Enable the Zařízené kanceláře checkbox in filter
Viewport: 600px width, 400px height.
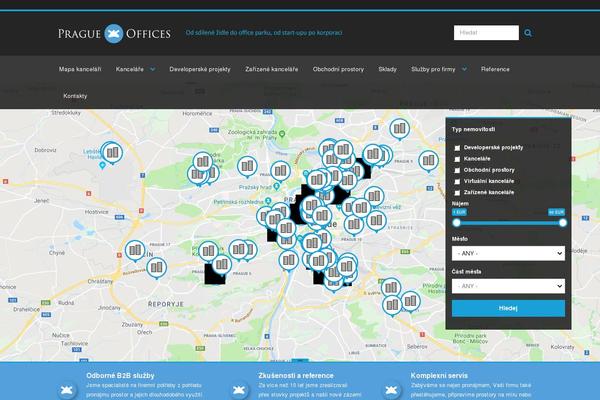pyautogui.click(x=457, y=193)
